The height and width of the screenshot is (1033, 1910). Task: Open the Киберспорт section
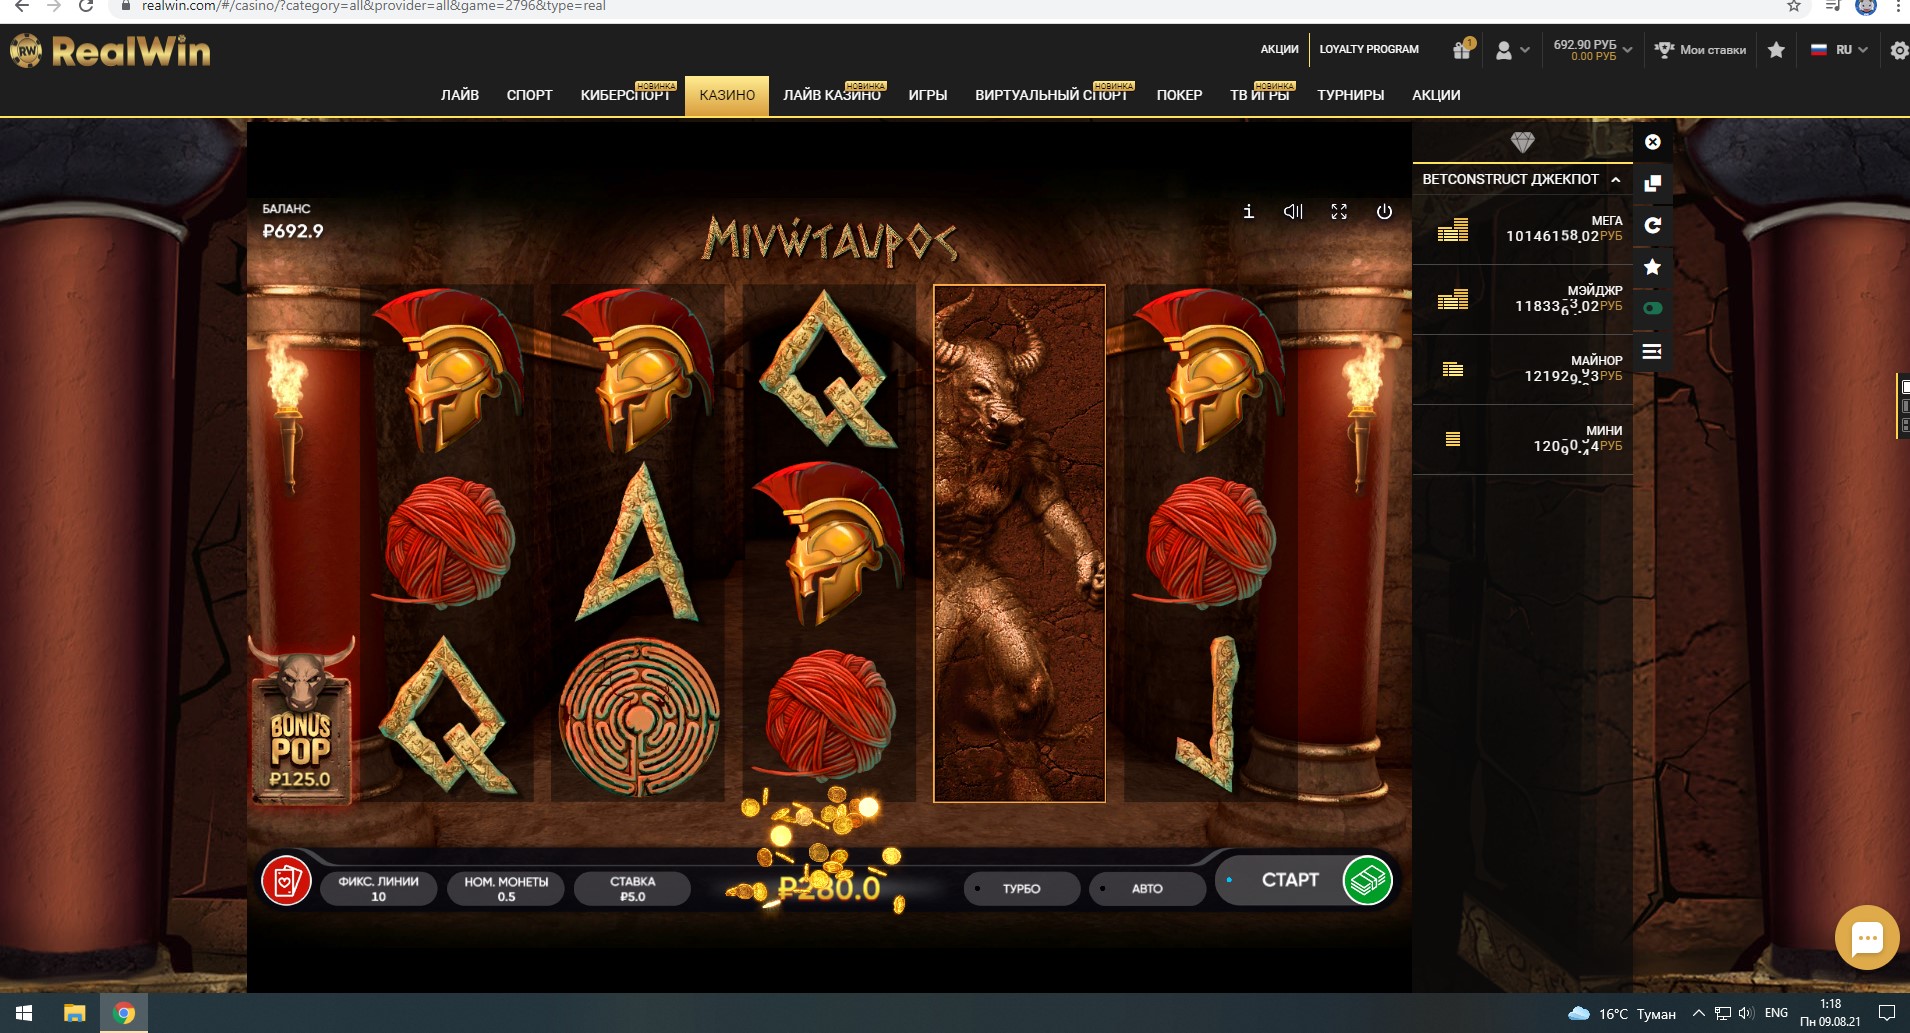(626, 95)
